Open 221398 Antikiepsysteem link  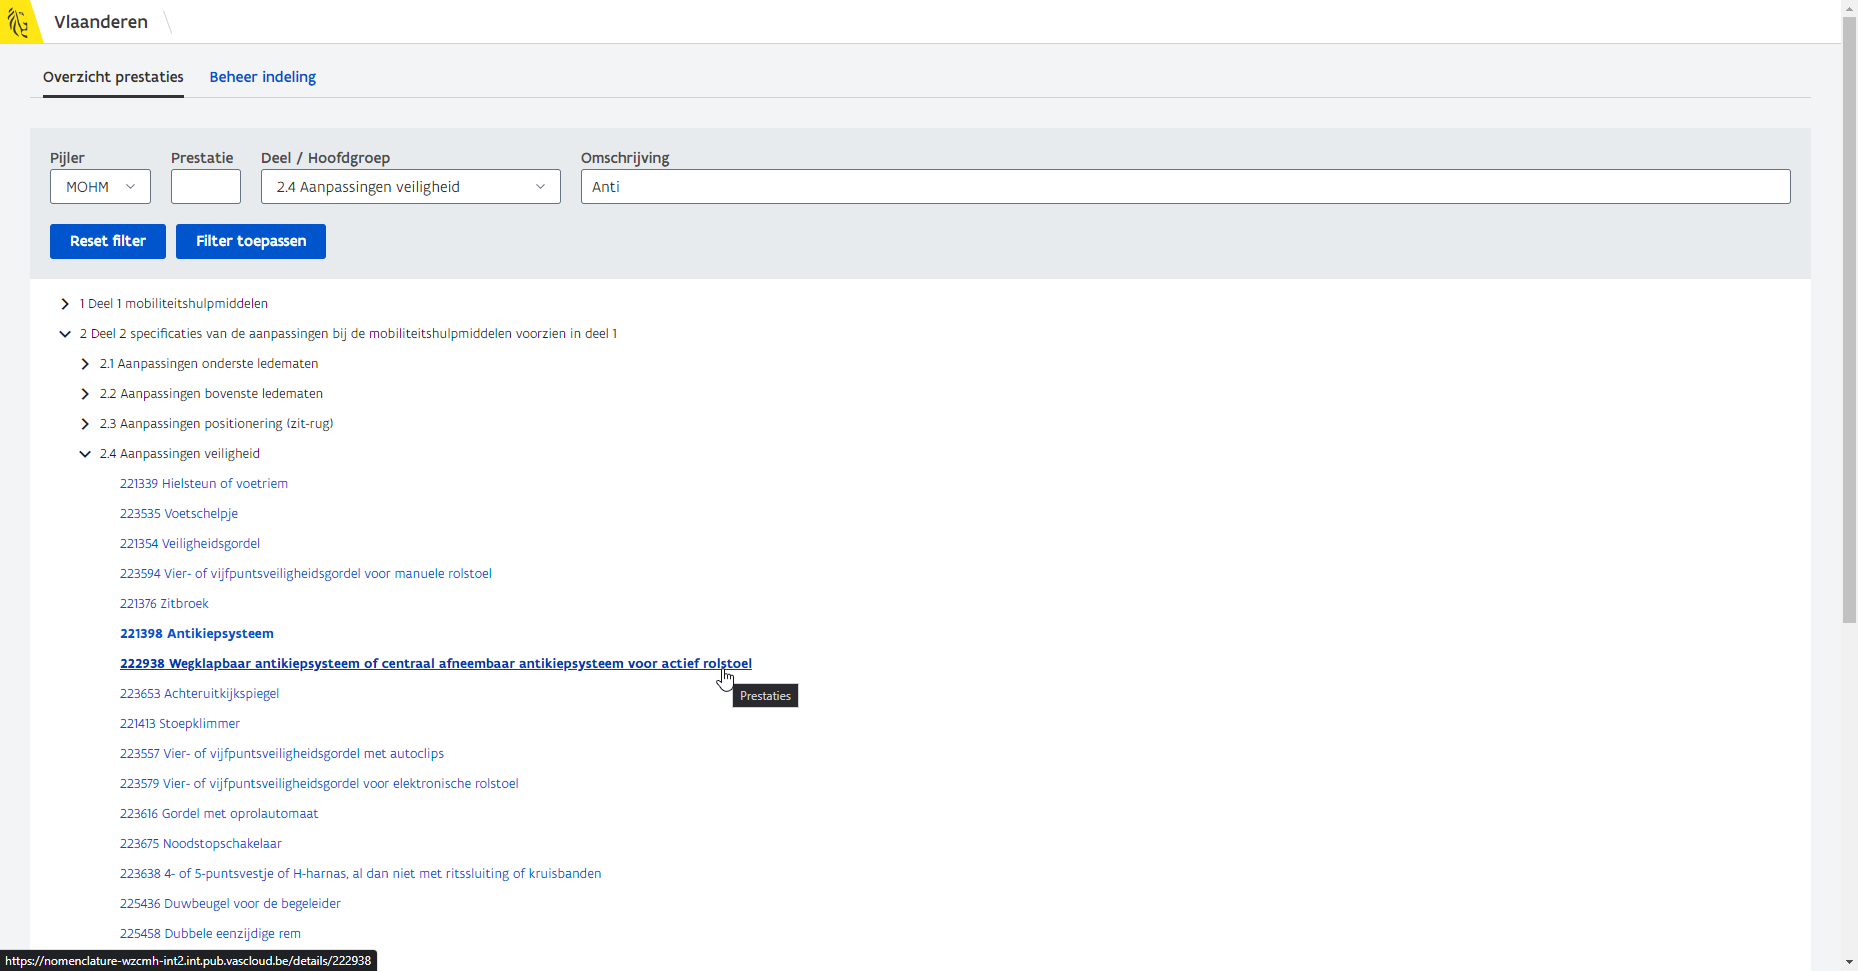pos(197,634)
